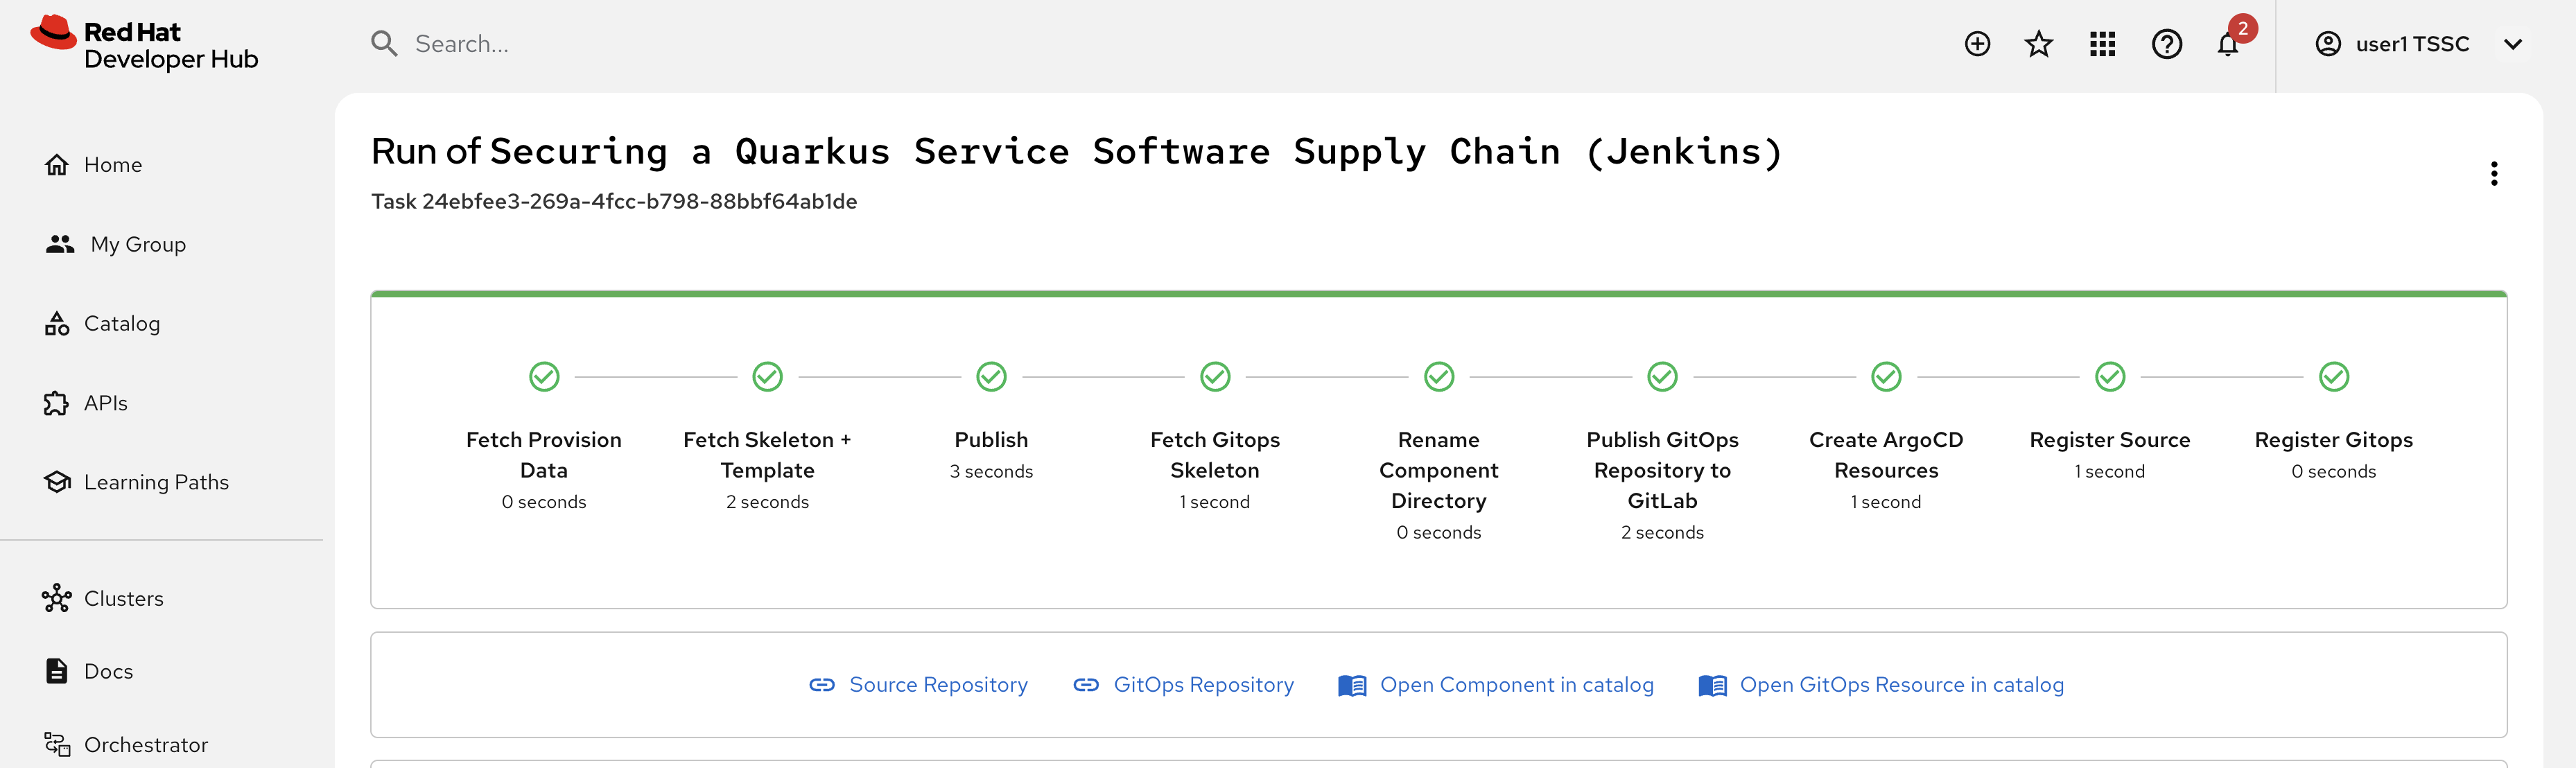This screenshot has height=768, width=2576.
Task: Open notifications bell with badge
Action: (2228, 44)
